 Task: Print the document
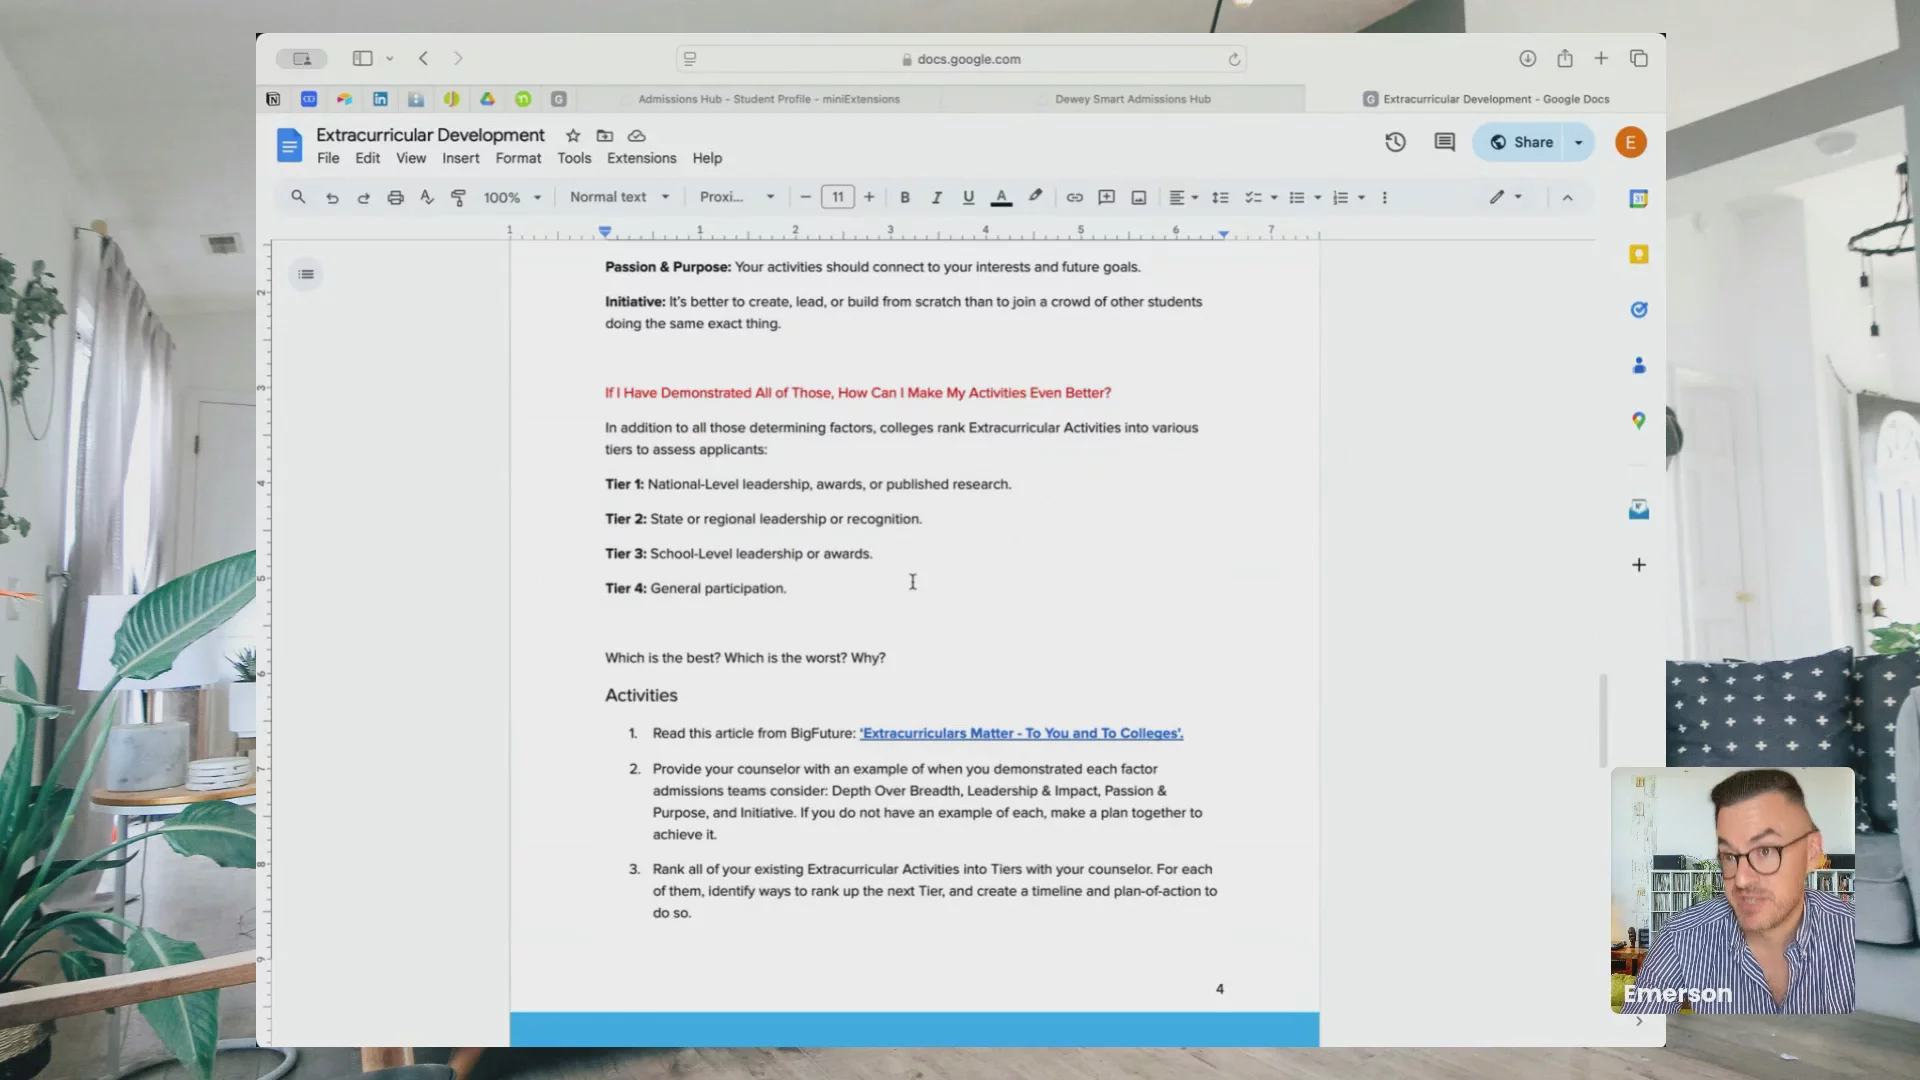pyautogui.click(x=396, y=198)
